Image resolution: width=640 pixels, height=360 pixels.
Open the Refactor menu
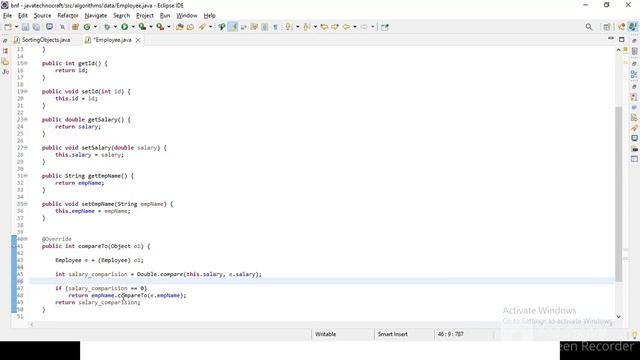click(x=68, y=16)
